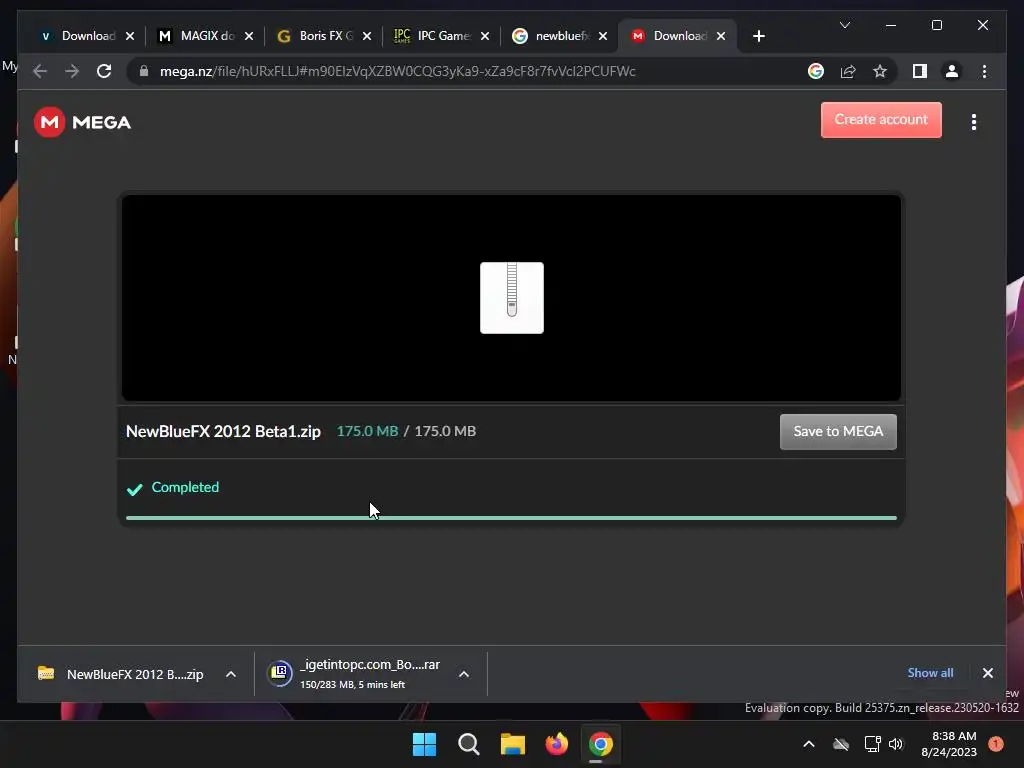This screenshot has width=1024, height=768.
Task: Open the Chrome side panel
Action: [x=920, y=71]
